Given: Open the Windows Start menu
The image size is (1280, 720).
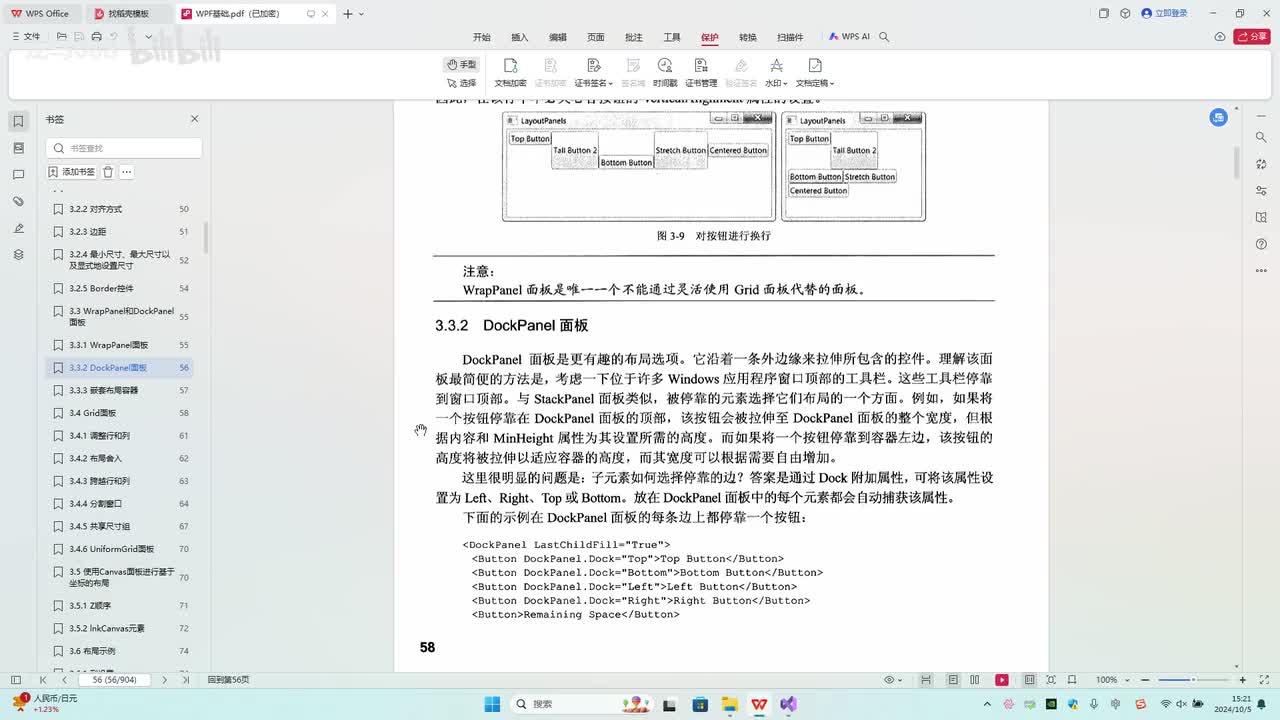Looking at the screenshot, I should tap(492, 704).
